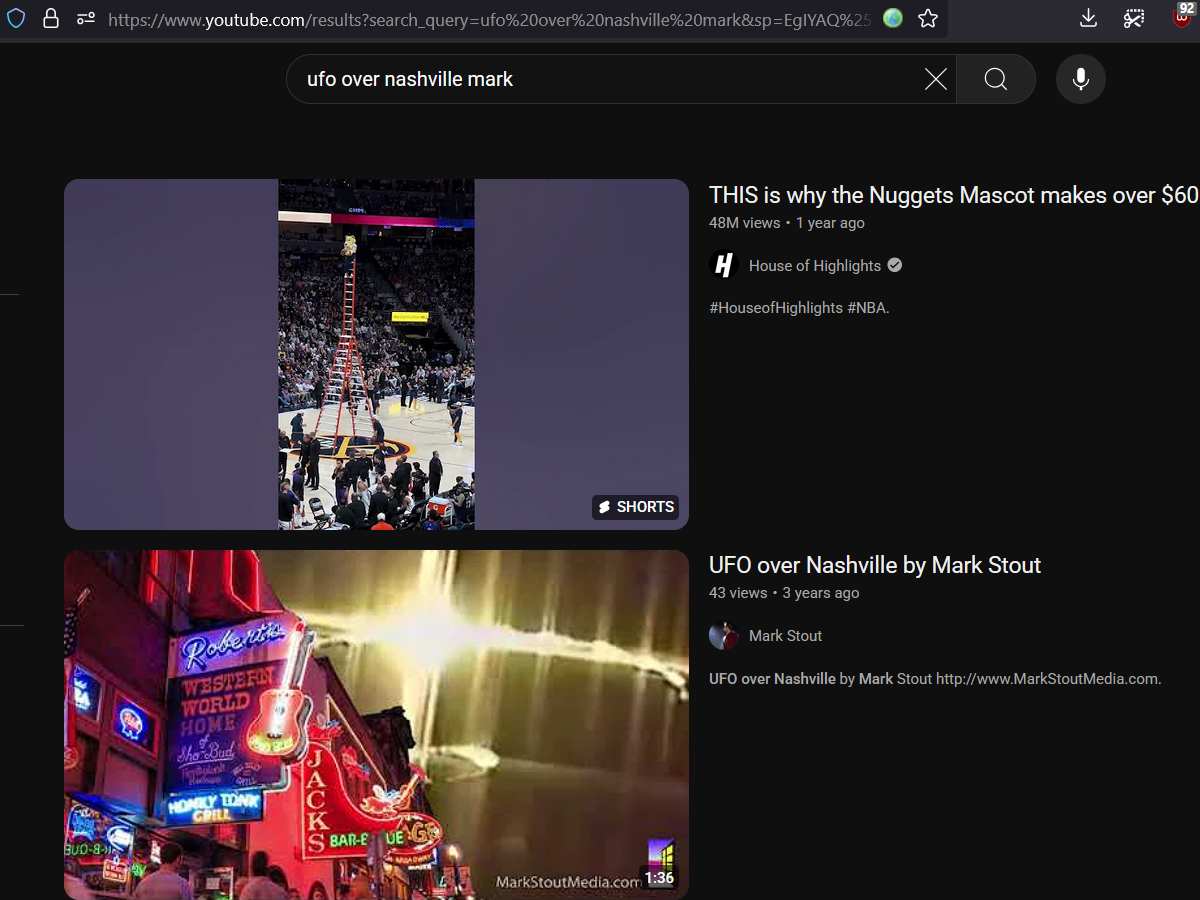Click inside the YouTube search input field
The width and height of the screenshot is (1200, 900).
[600, 79]
